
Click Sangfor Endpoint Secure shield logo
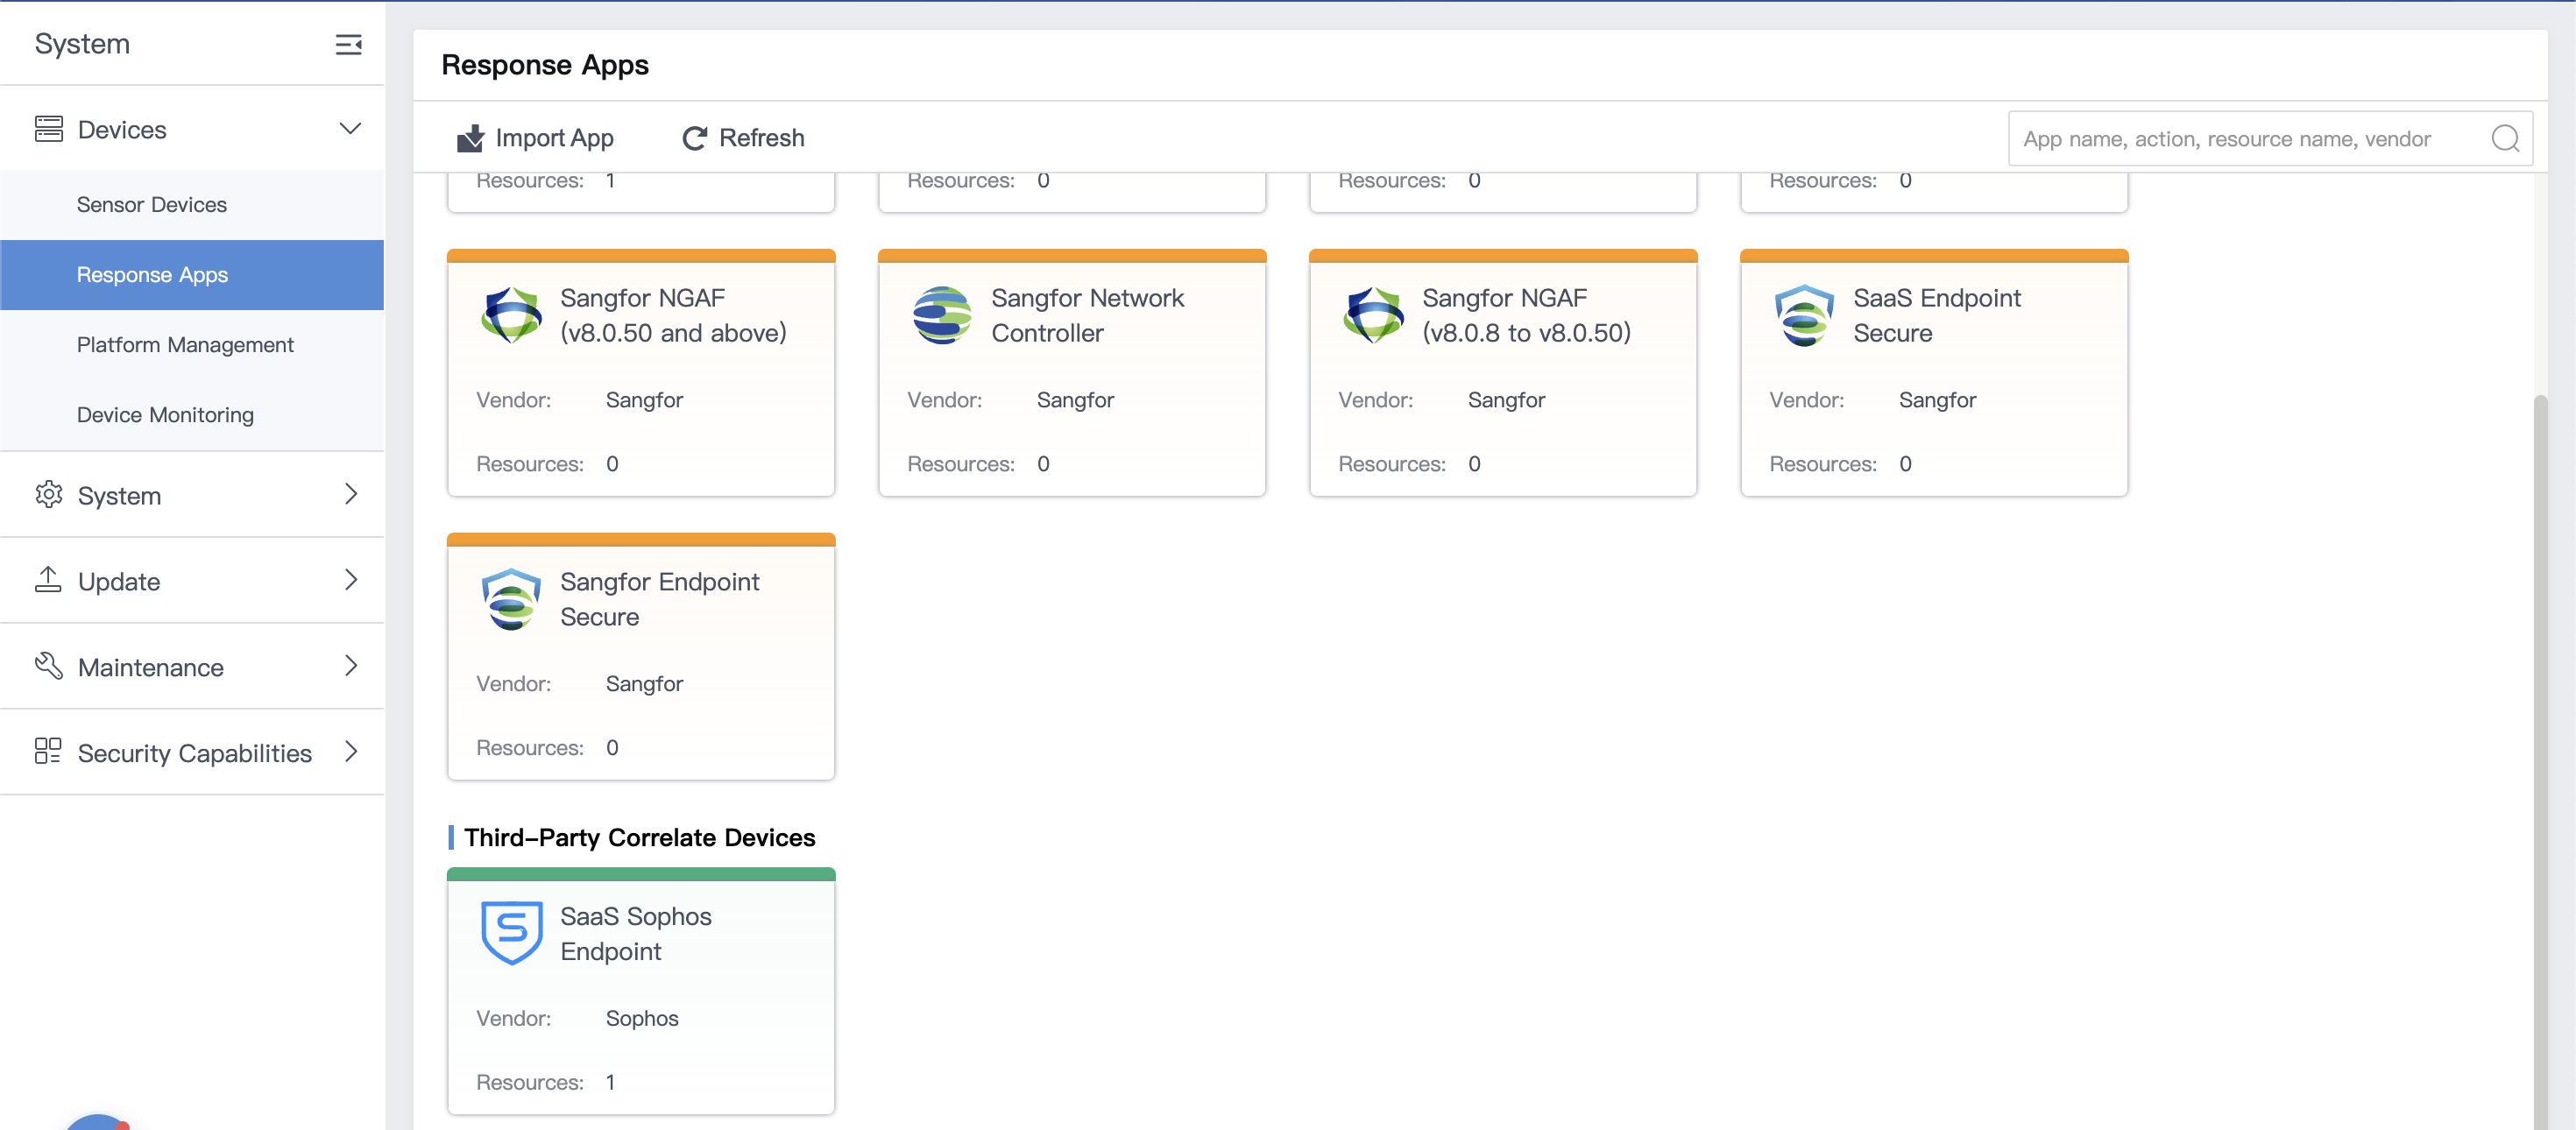click(511, 599)
